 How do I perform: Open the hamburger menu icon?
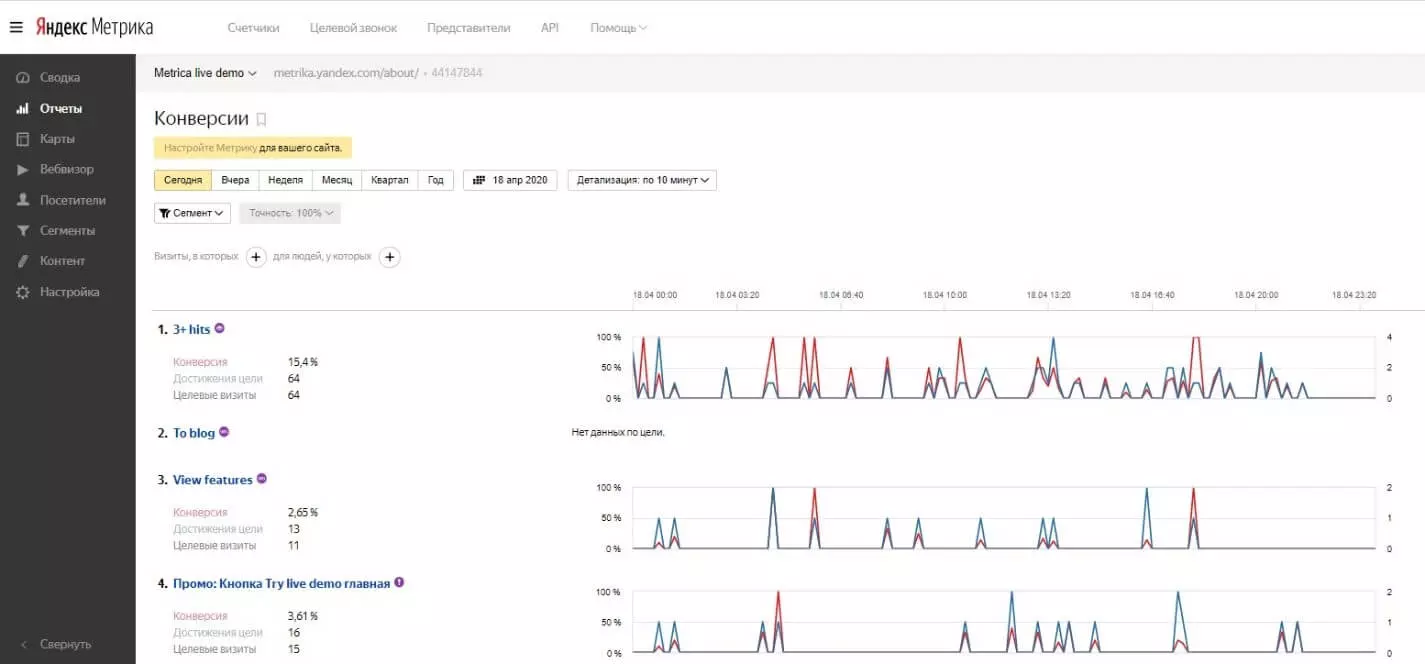pos(16,27)
